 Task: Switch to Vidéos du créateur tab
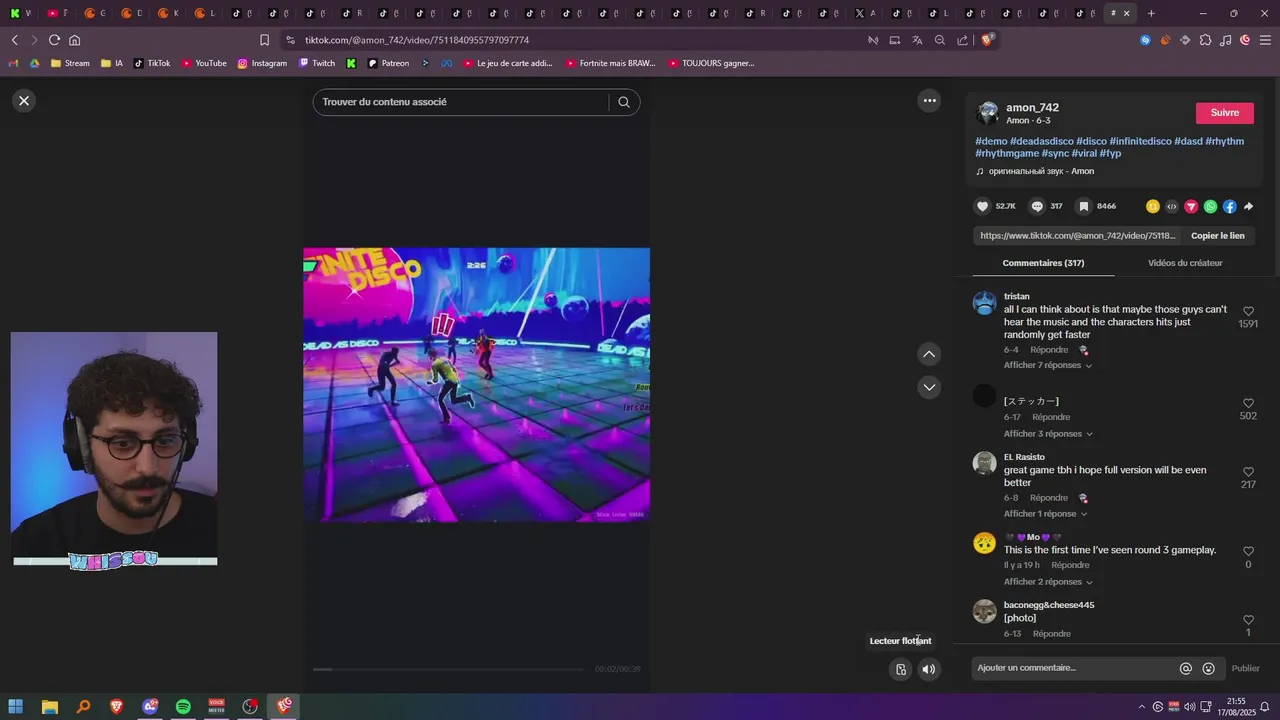click(x=1185, y=263)
